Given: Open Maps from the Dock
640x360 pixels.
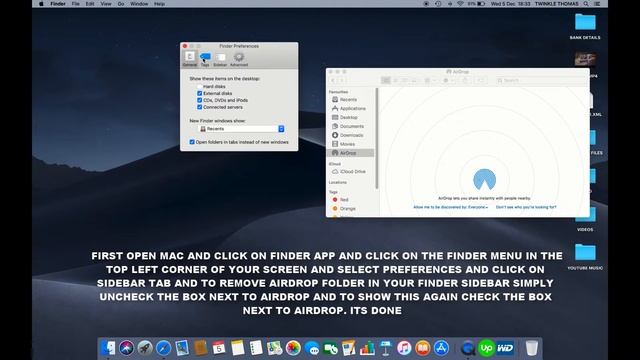Looking at the screenshot, I should coord(275,348).
